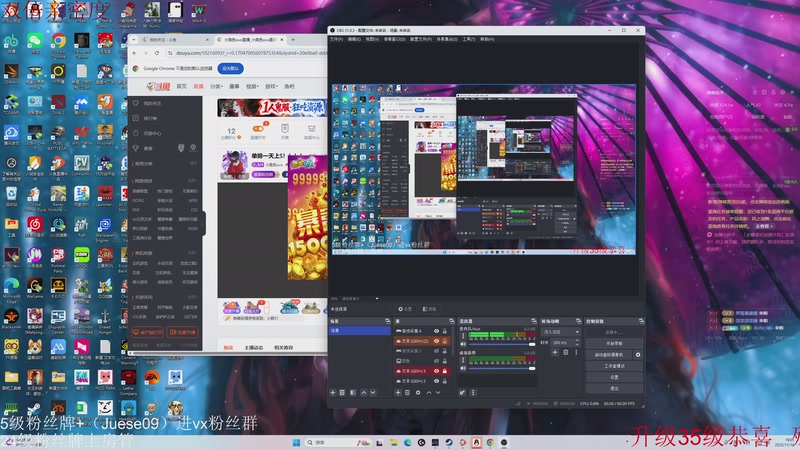This screenshot has width=800, height=450.
Task: Open virtual camera settings gear icon
Action: coord(638,355)
